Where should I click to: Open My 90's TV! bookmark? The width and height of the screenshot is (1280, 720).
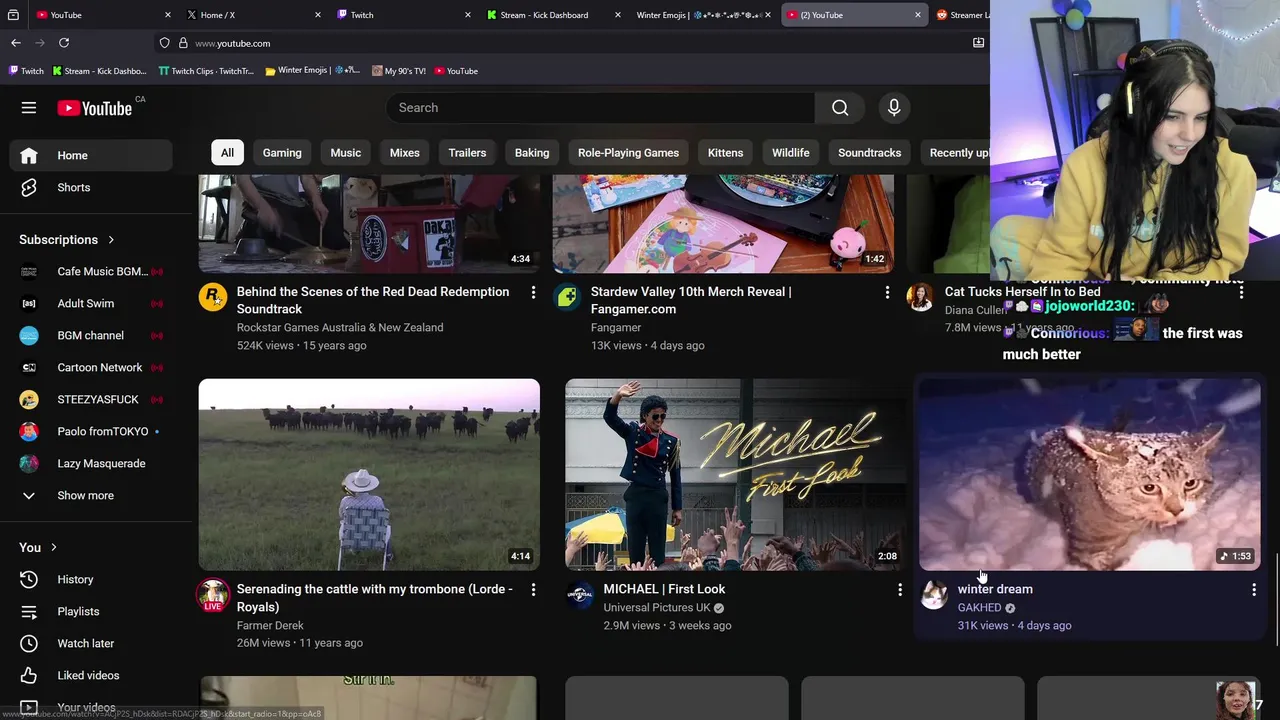(x=399, y=71)
